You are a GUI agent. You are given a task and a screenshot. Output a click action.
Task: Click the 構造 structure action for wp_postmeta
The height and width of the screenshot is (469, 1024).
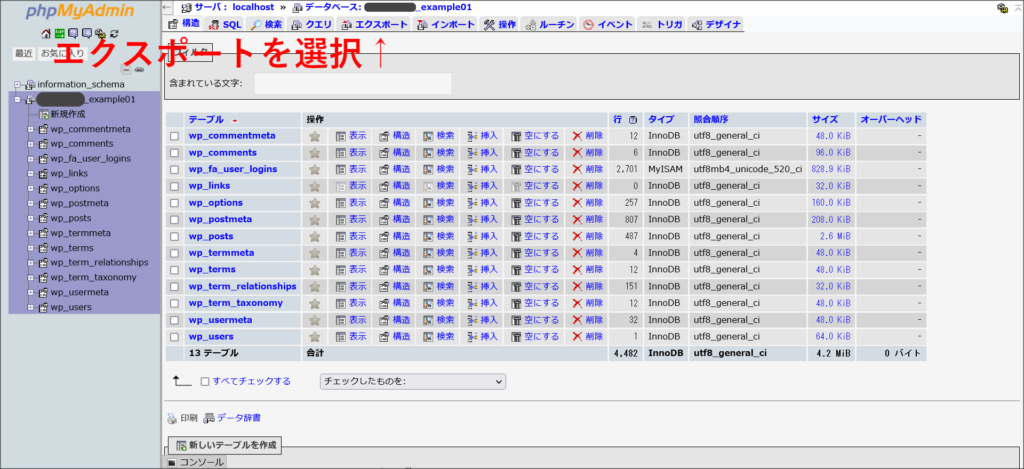[x=395, y=219]
